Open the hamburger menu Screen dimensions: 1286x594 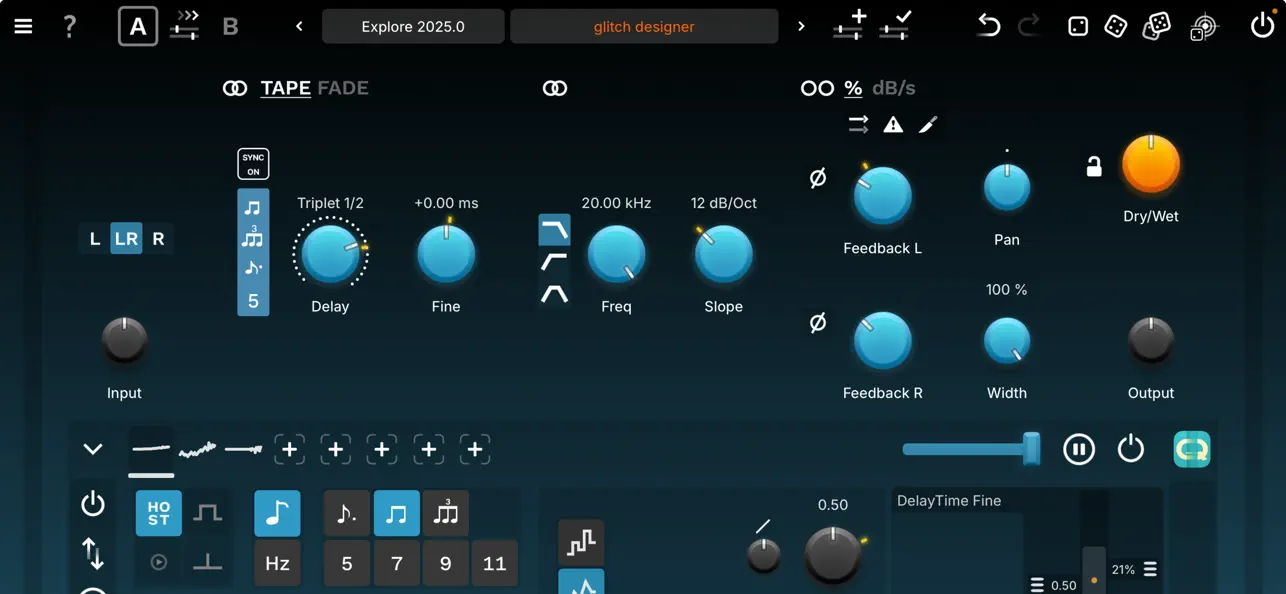[23, 26]
